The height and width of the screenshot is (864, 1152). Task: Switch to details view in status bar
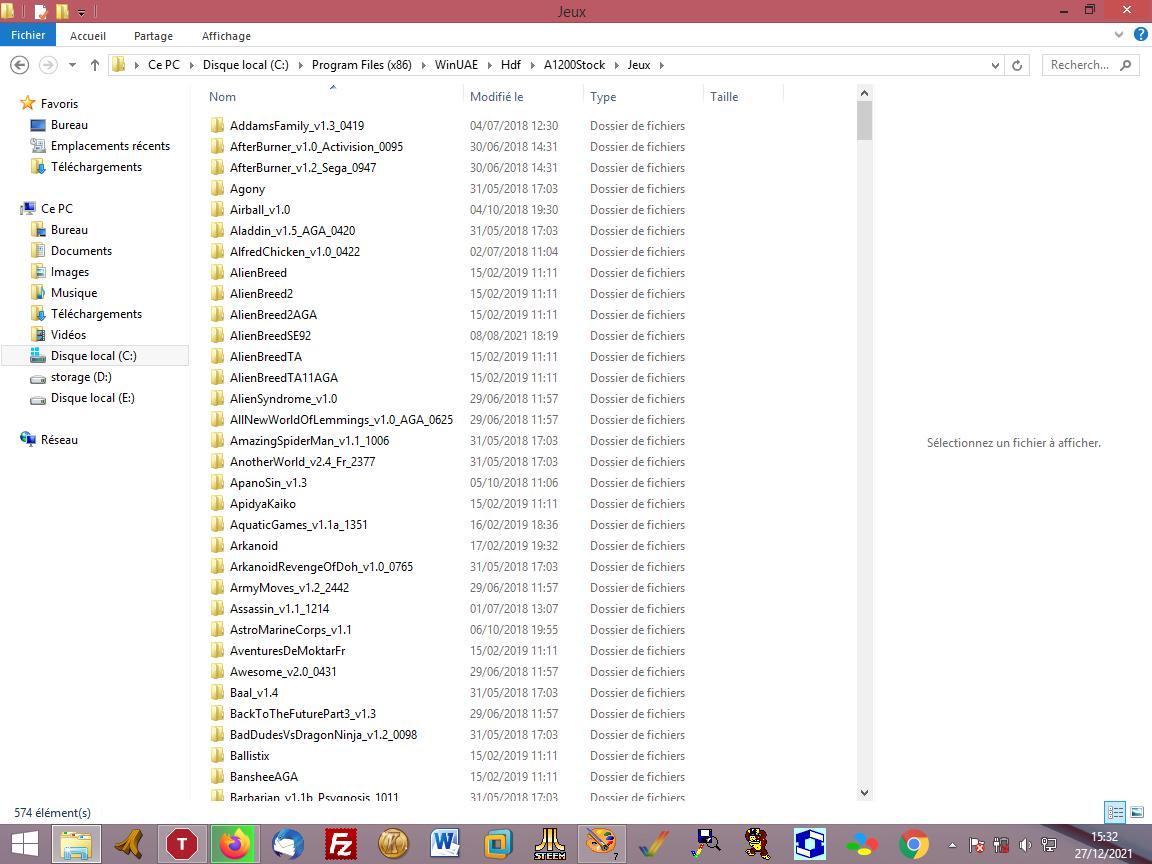[x=1115, y=812]
